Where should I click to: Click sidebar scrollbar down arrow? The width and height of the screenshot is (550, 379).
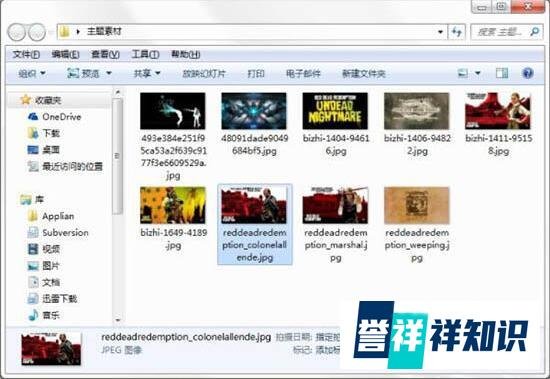(x=118, y=320)
